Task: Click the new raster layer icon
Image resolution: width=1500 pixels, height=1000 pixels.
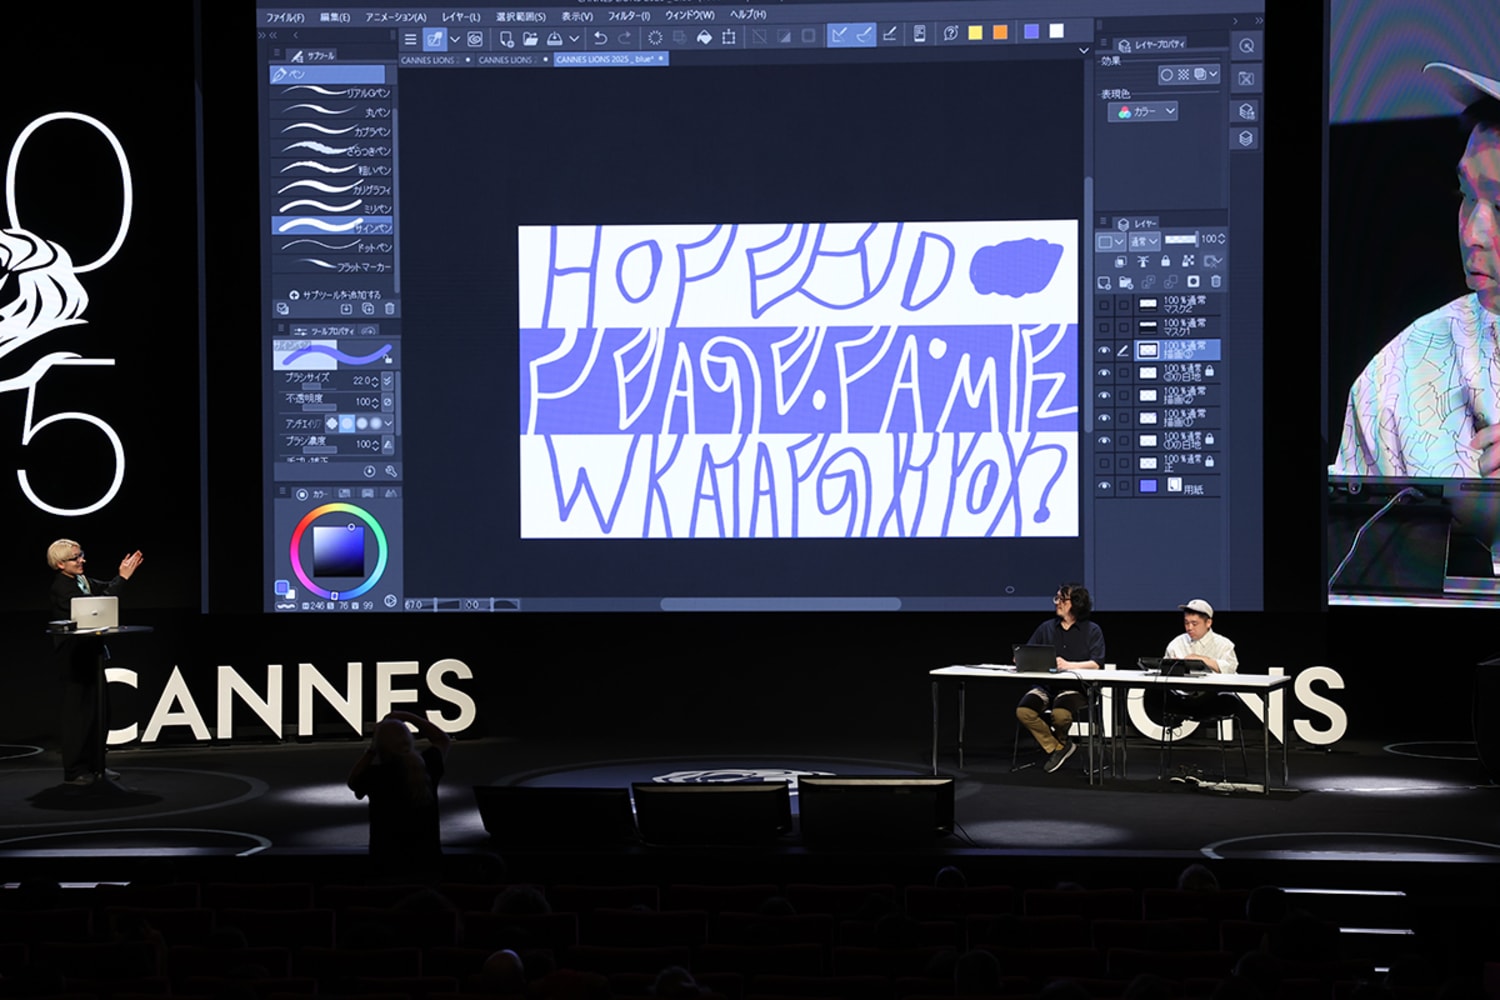Action: (1104, 283)
